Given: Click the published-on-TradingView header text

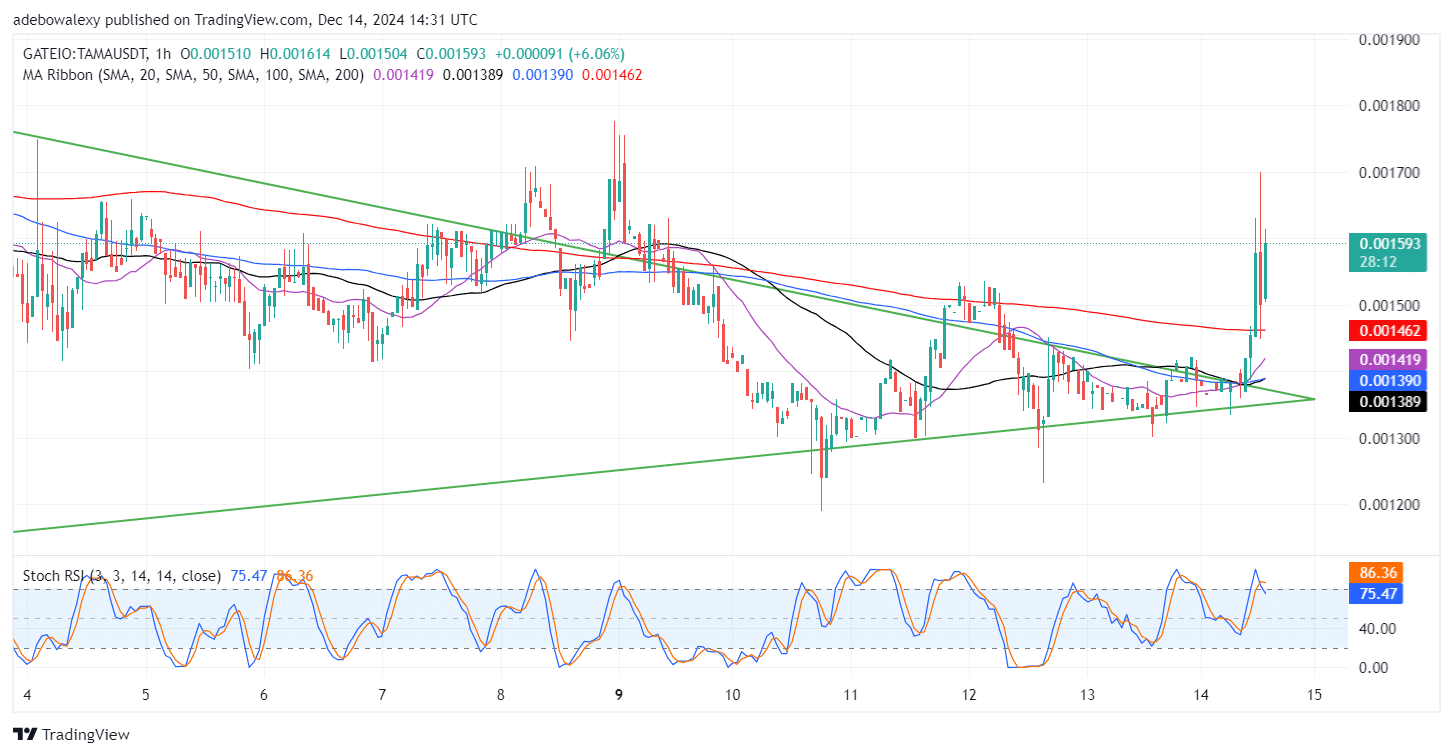Looking at the screenshot, I should point(245,19).
